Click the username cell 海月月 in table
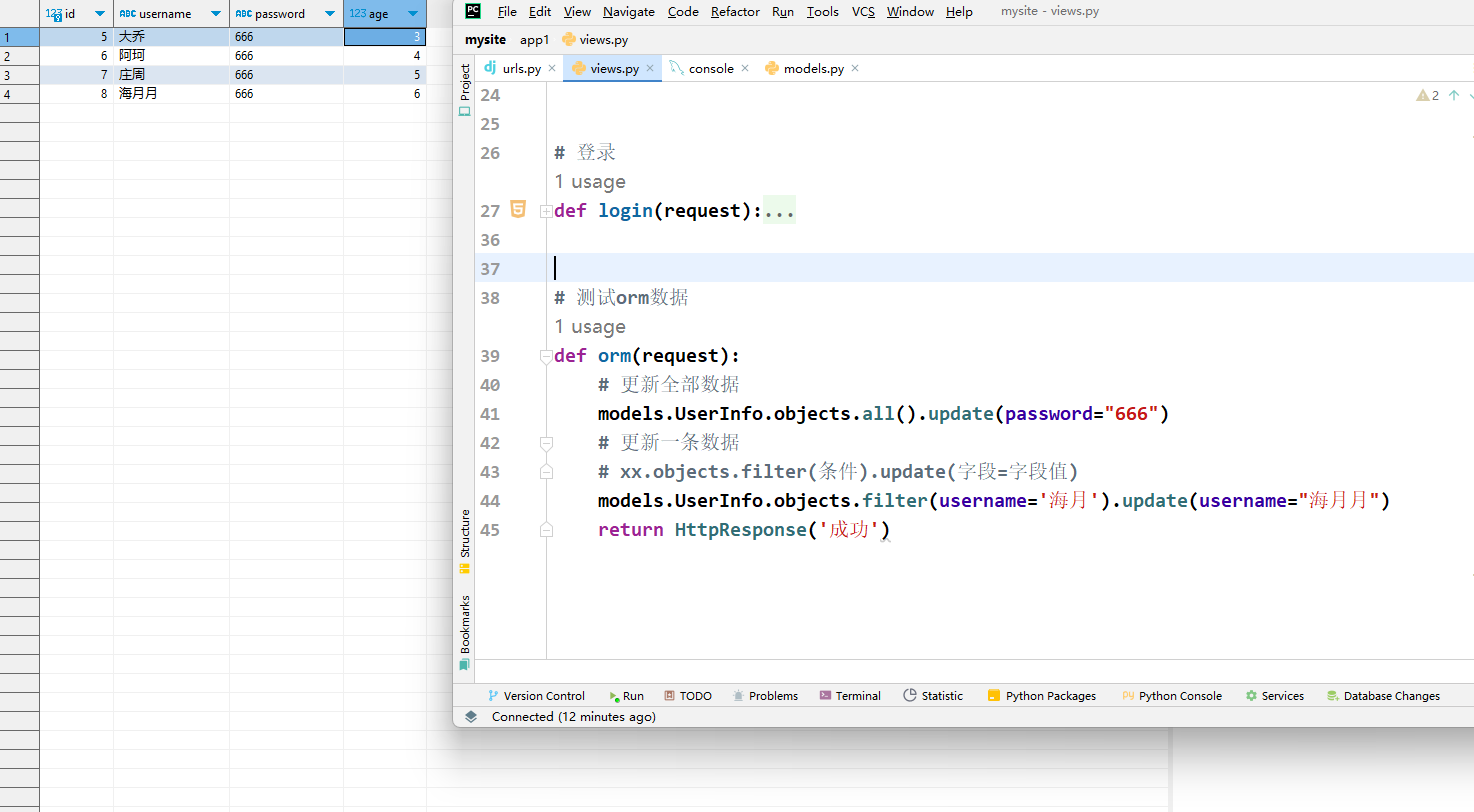 171,94
